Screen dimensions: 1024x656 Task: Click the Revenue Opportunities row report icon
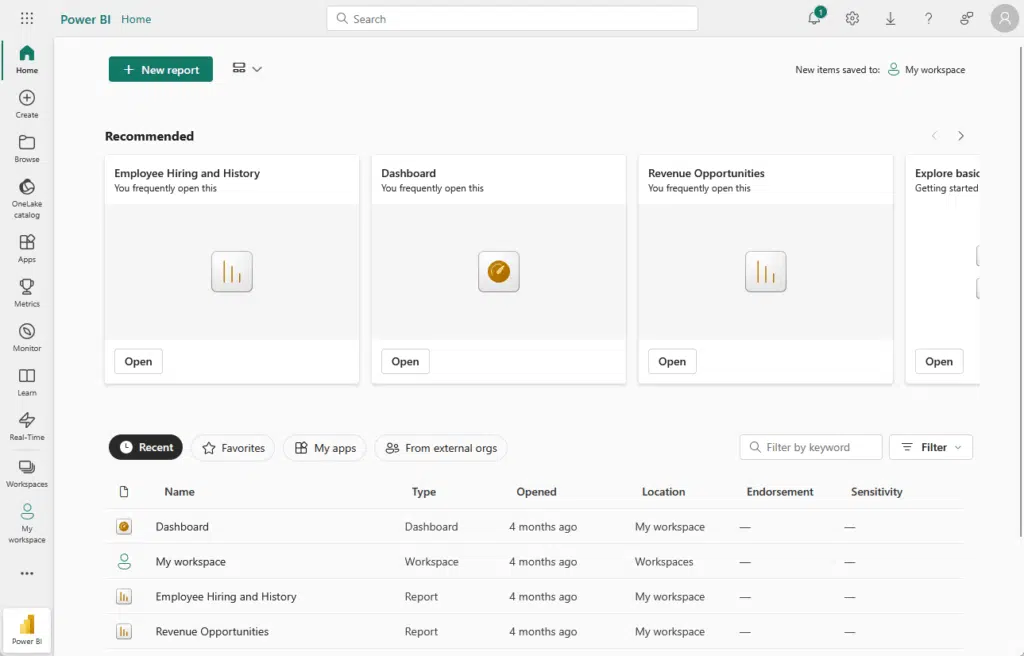(x=124, y=631)
